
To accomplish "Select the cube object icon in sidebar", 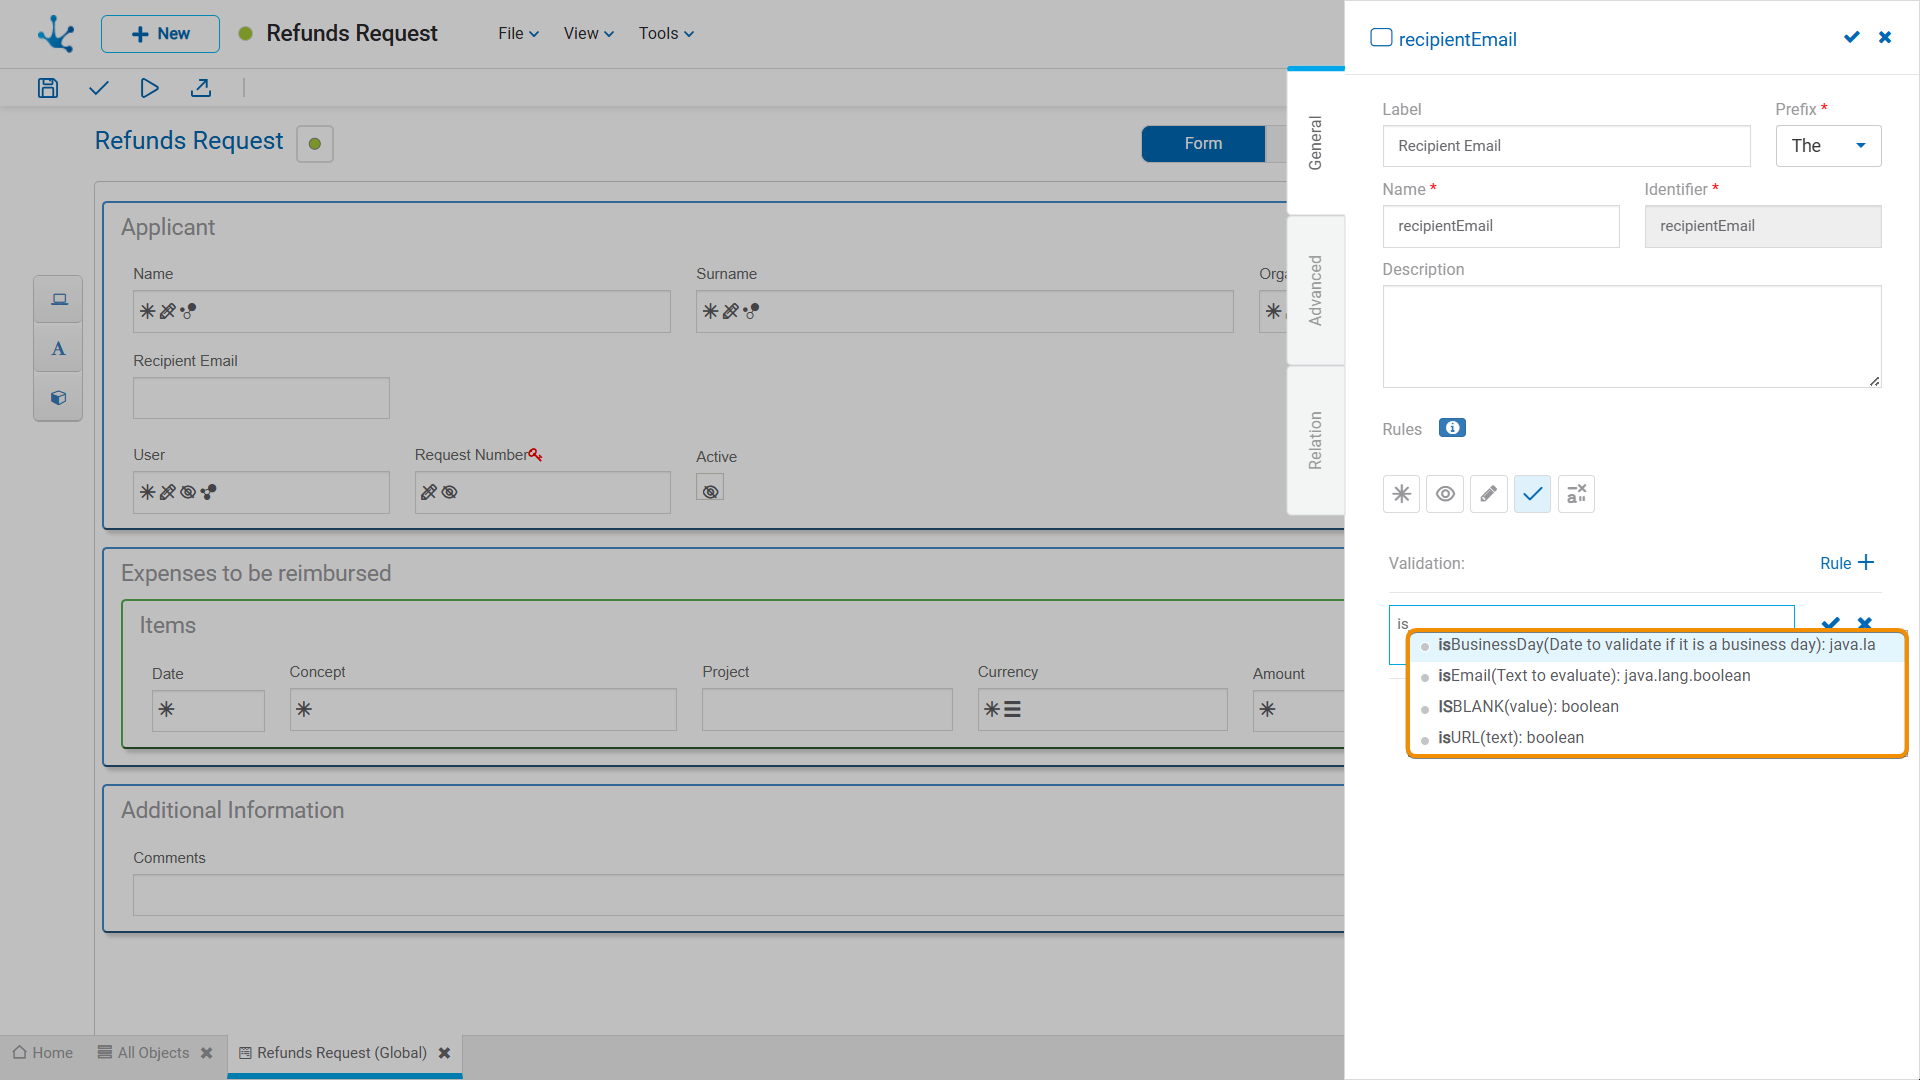I will pyautogui.click(x=59, y=397).
